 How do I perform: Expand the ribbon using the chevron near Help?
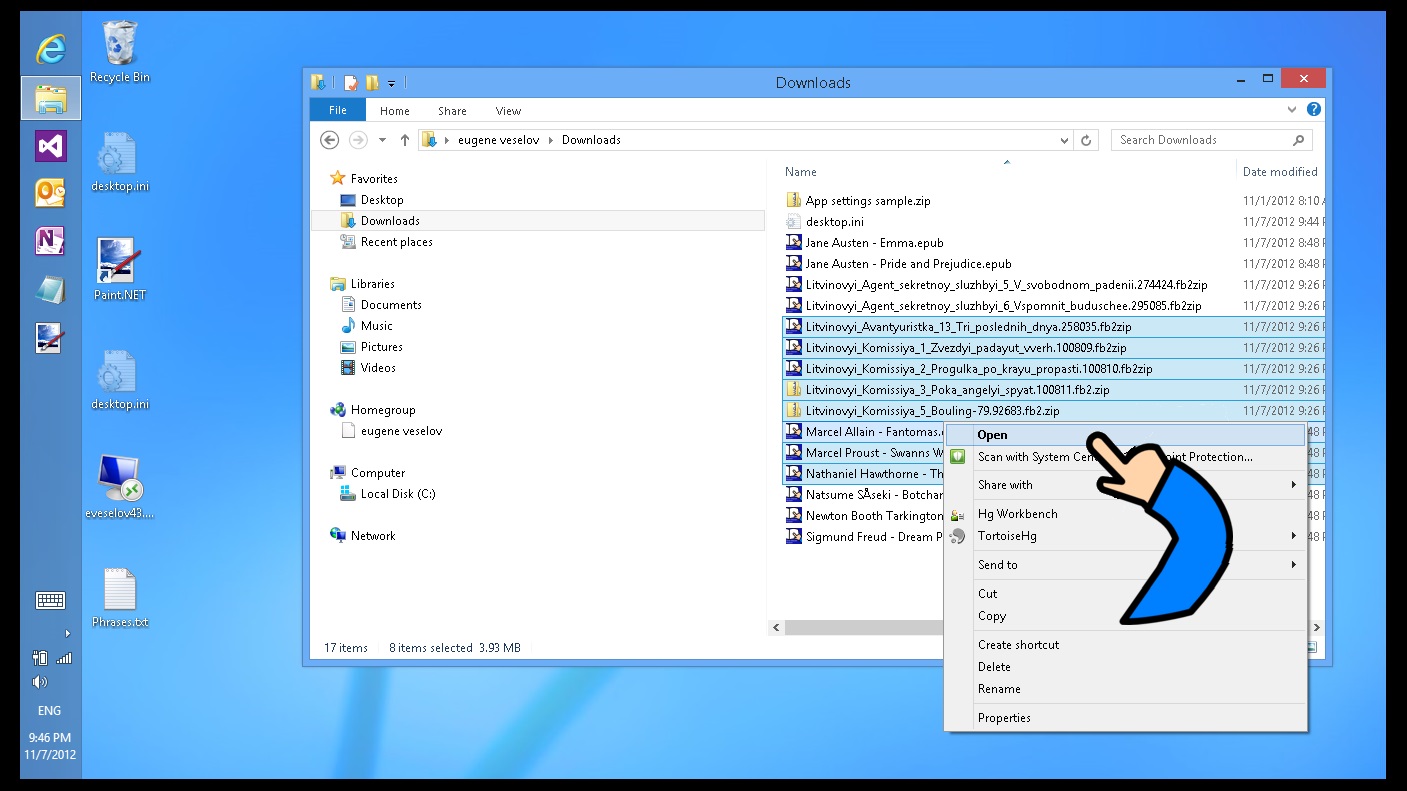pos(1292,110)
